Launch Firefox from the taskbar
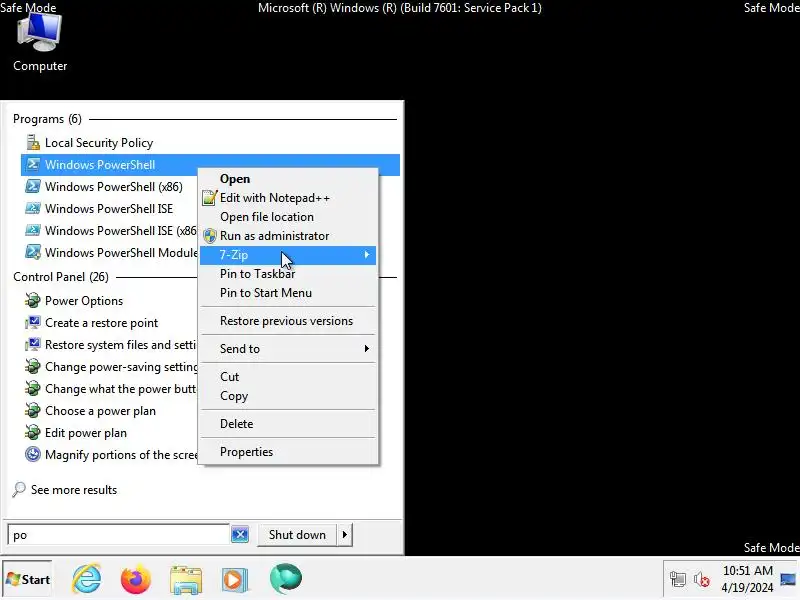 [136, 579]
